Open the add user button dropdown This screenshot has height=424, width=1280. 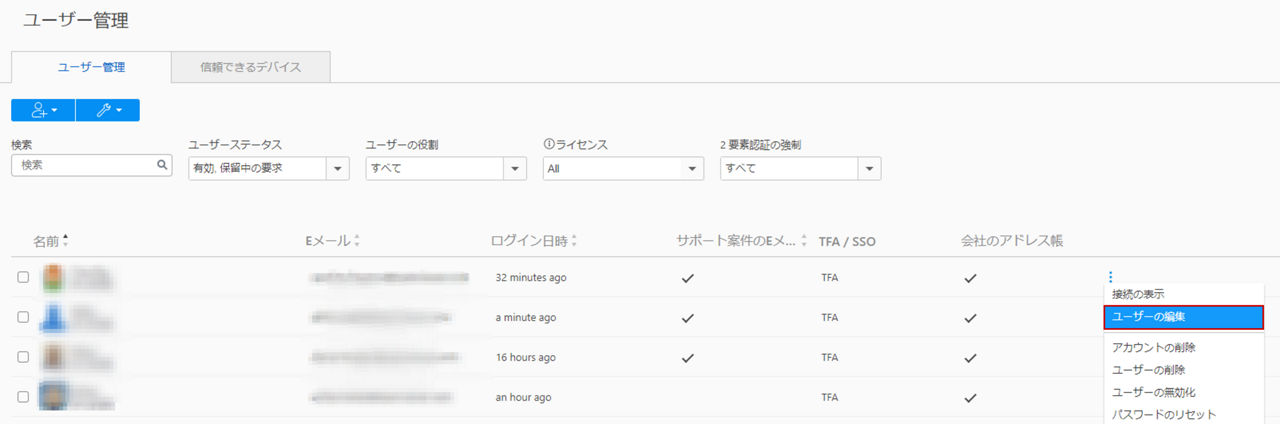pyautogui.click(x=43, y=110)
